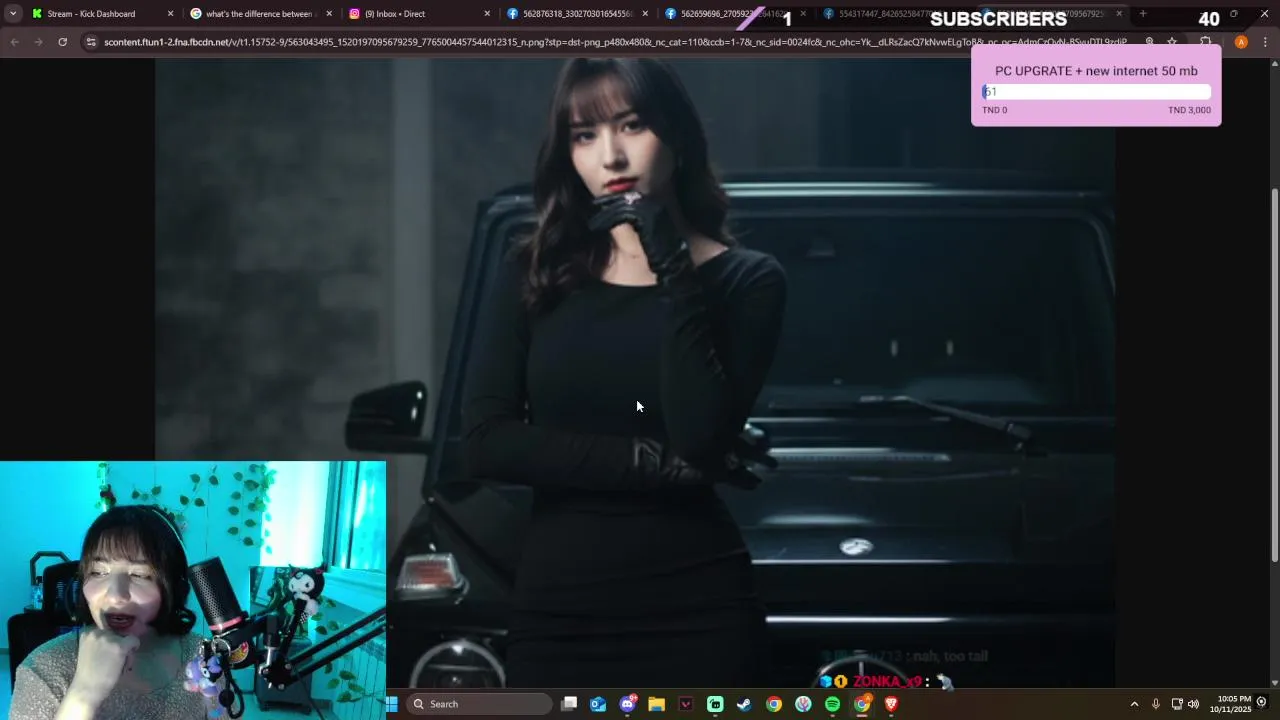Open the browser extensions puzzle icon
The width and height of the screenshot is (1280, 720).
(x=1205, y=42)
